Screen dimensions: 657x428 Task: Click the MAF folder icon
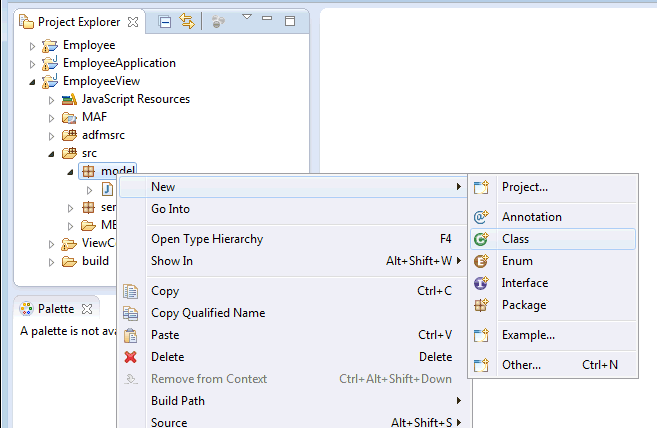point(69,118)
